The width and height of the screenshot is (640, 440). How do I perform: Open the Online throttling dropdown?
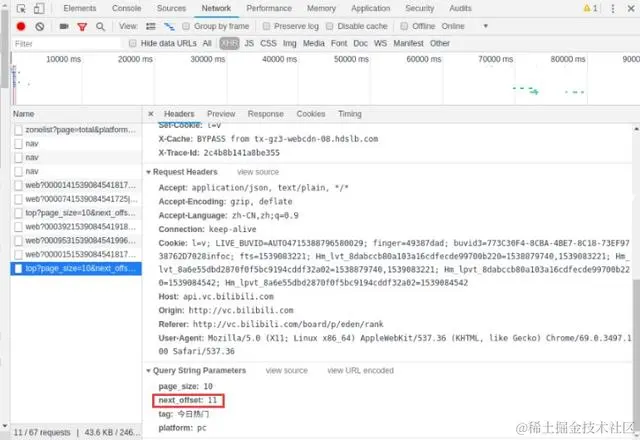(x=464, y=27)
